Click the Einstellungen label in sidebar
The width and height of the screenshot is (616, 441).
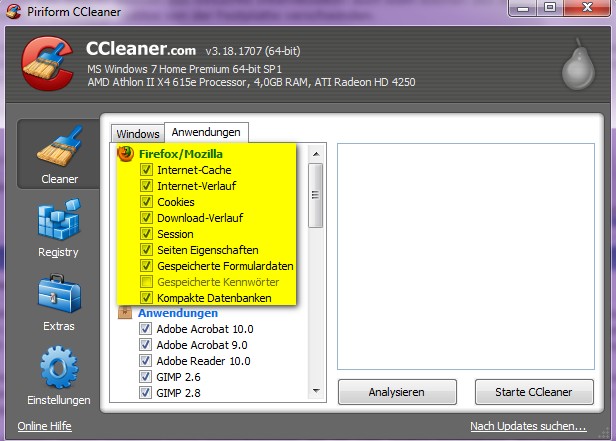59,400
